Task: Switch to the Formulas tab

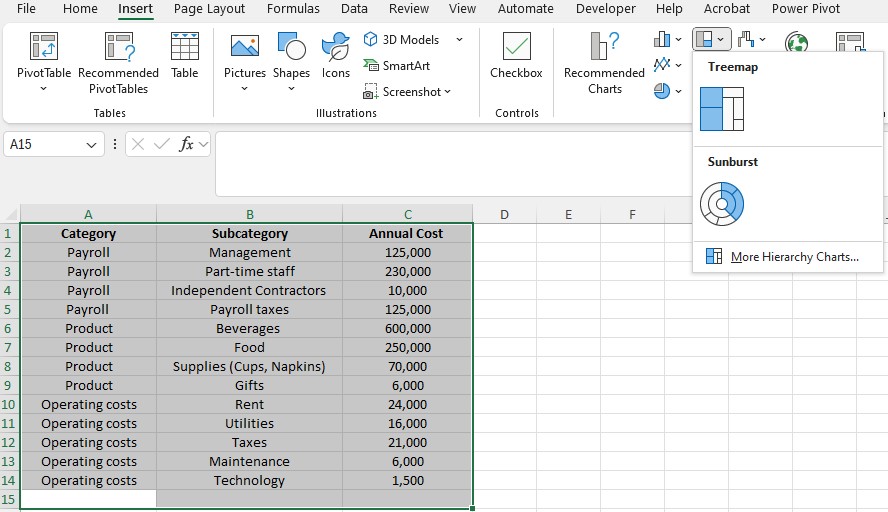Action: (x=293, y=9)
